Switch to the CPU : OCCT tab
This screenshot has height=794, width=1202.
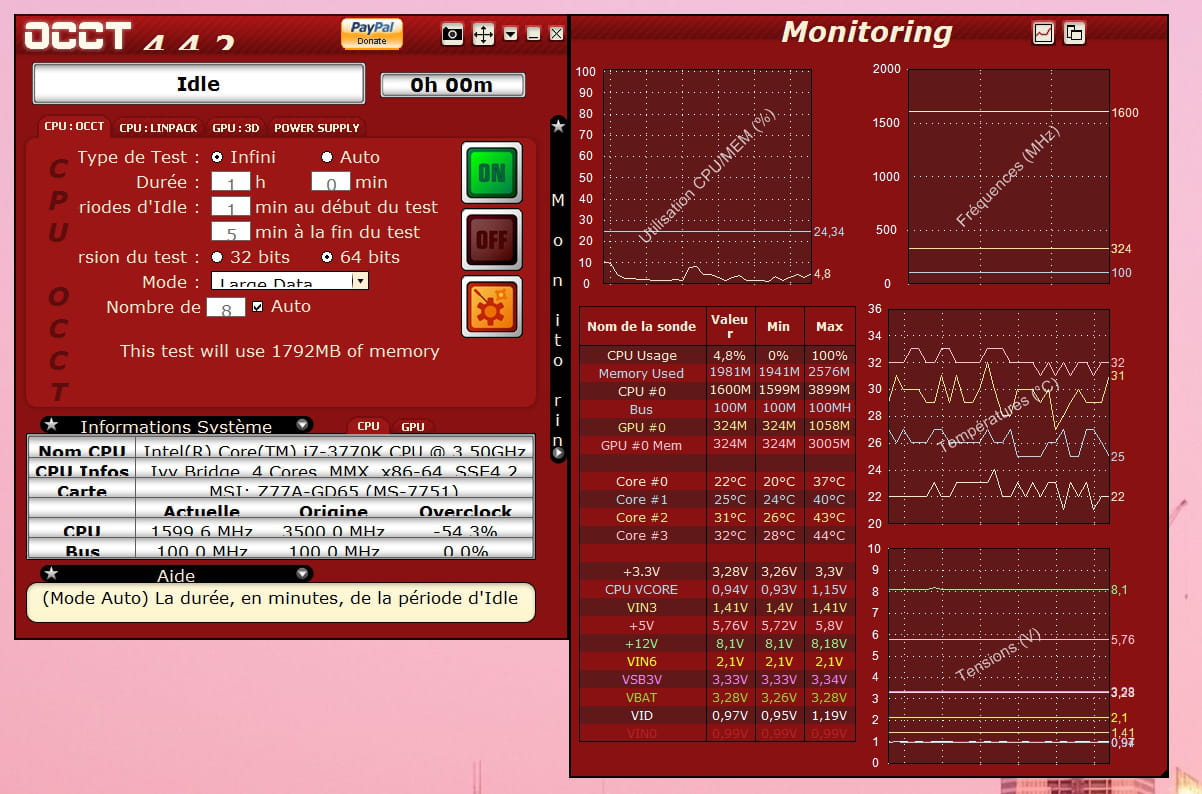pos(74,127)
